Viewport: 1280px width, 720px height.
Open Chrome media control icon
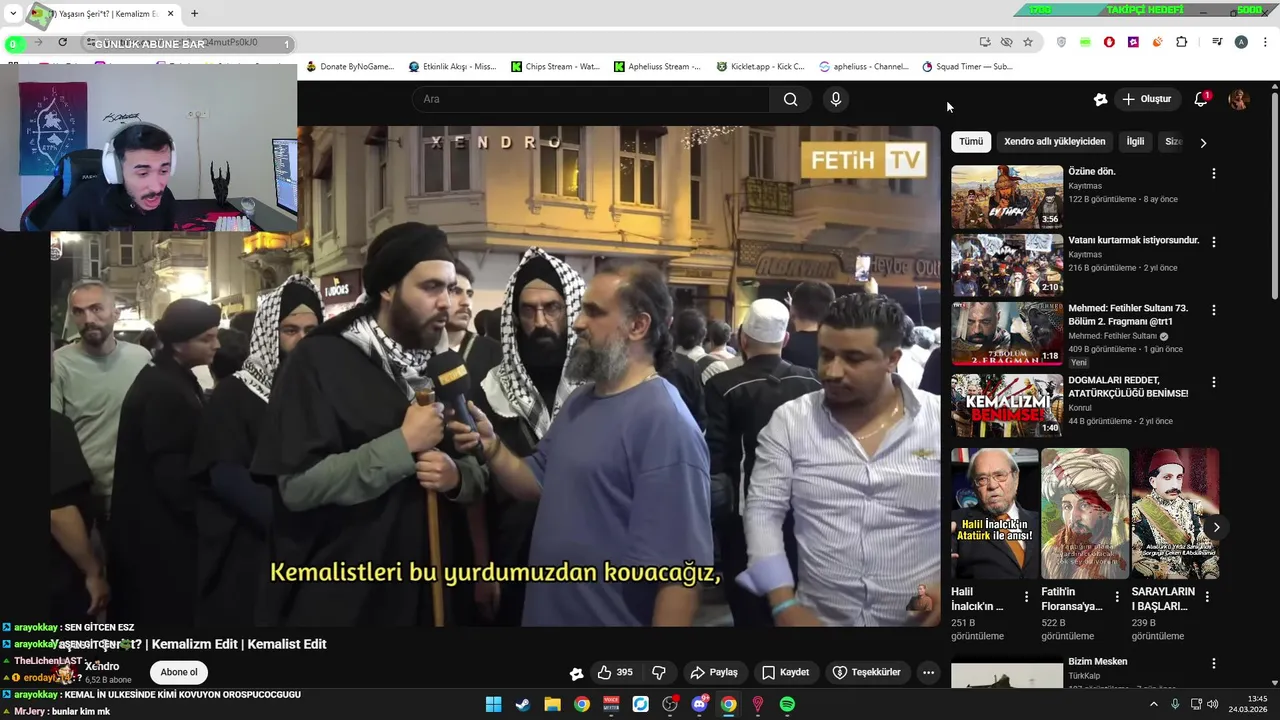click(1217, 42)
